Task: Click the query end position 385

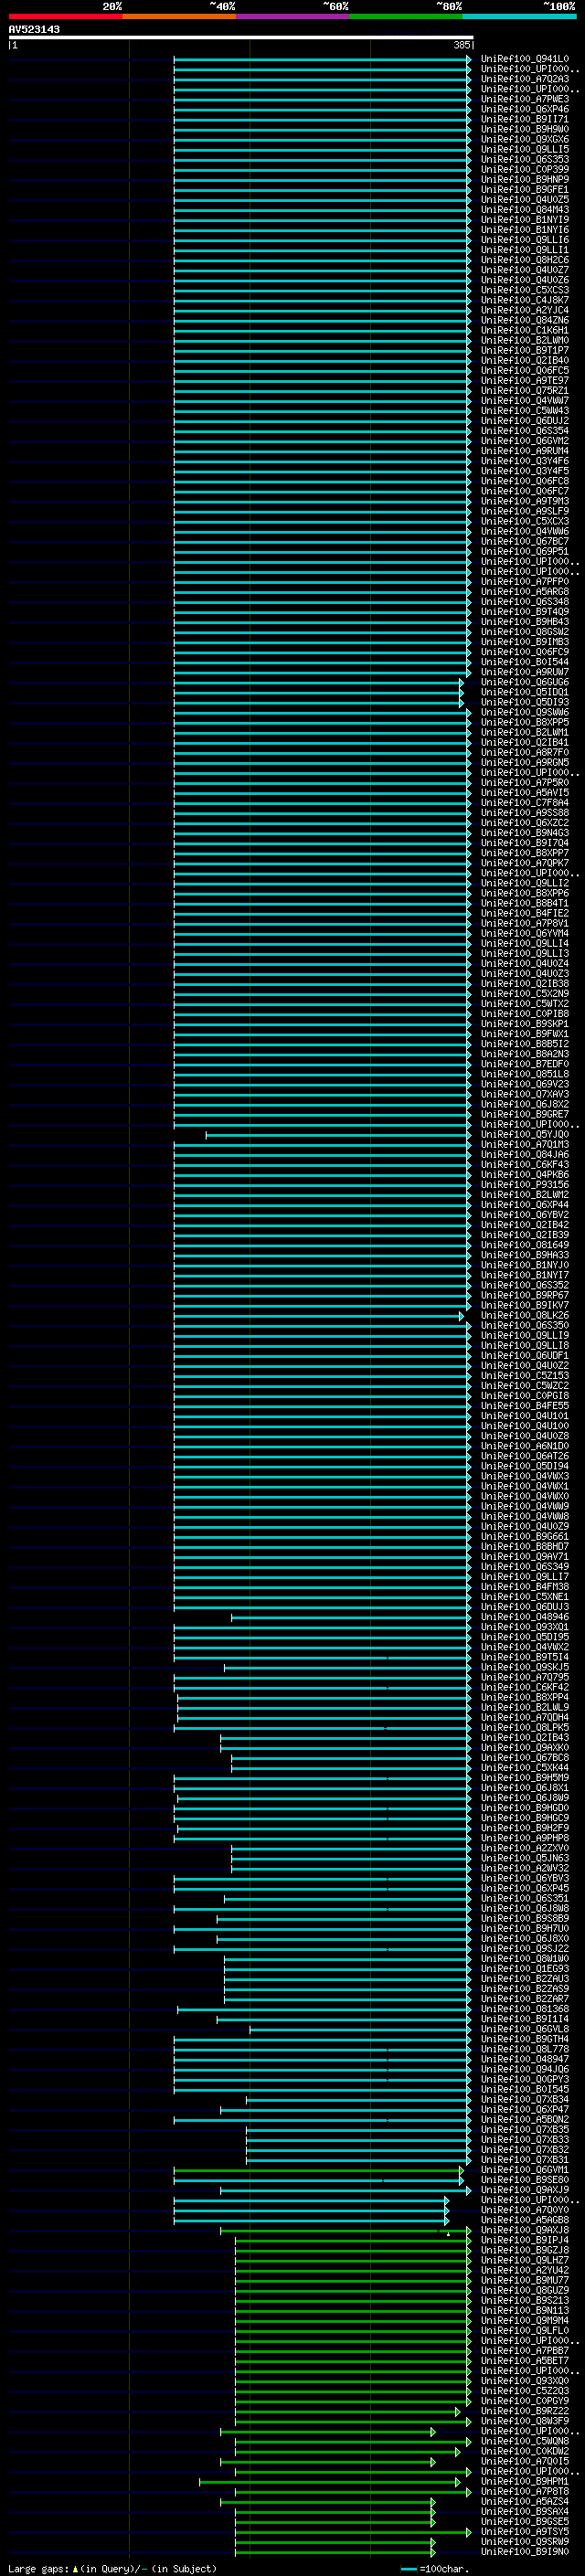Action: pos(461,45)
